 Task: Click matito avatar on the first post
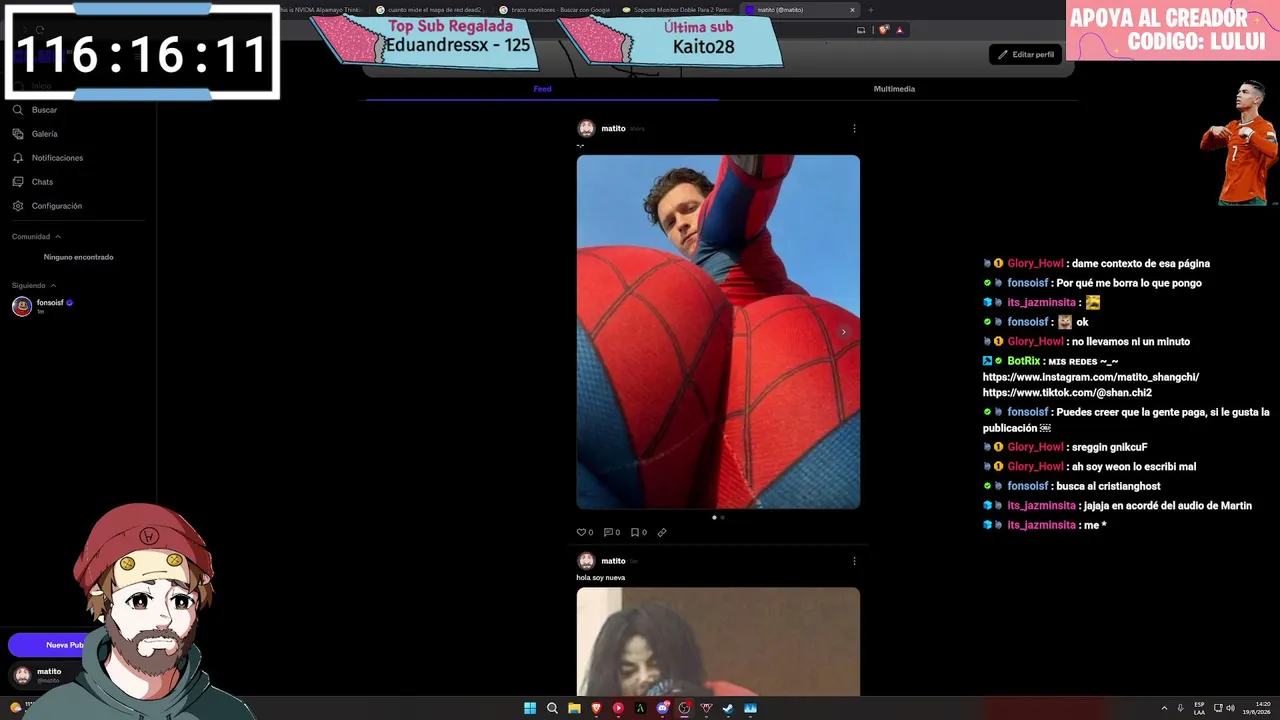coord(586,128)
